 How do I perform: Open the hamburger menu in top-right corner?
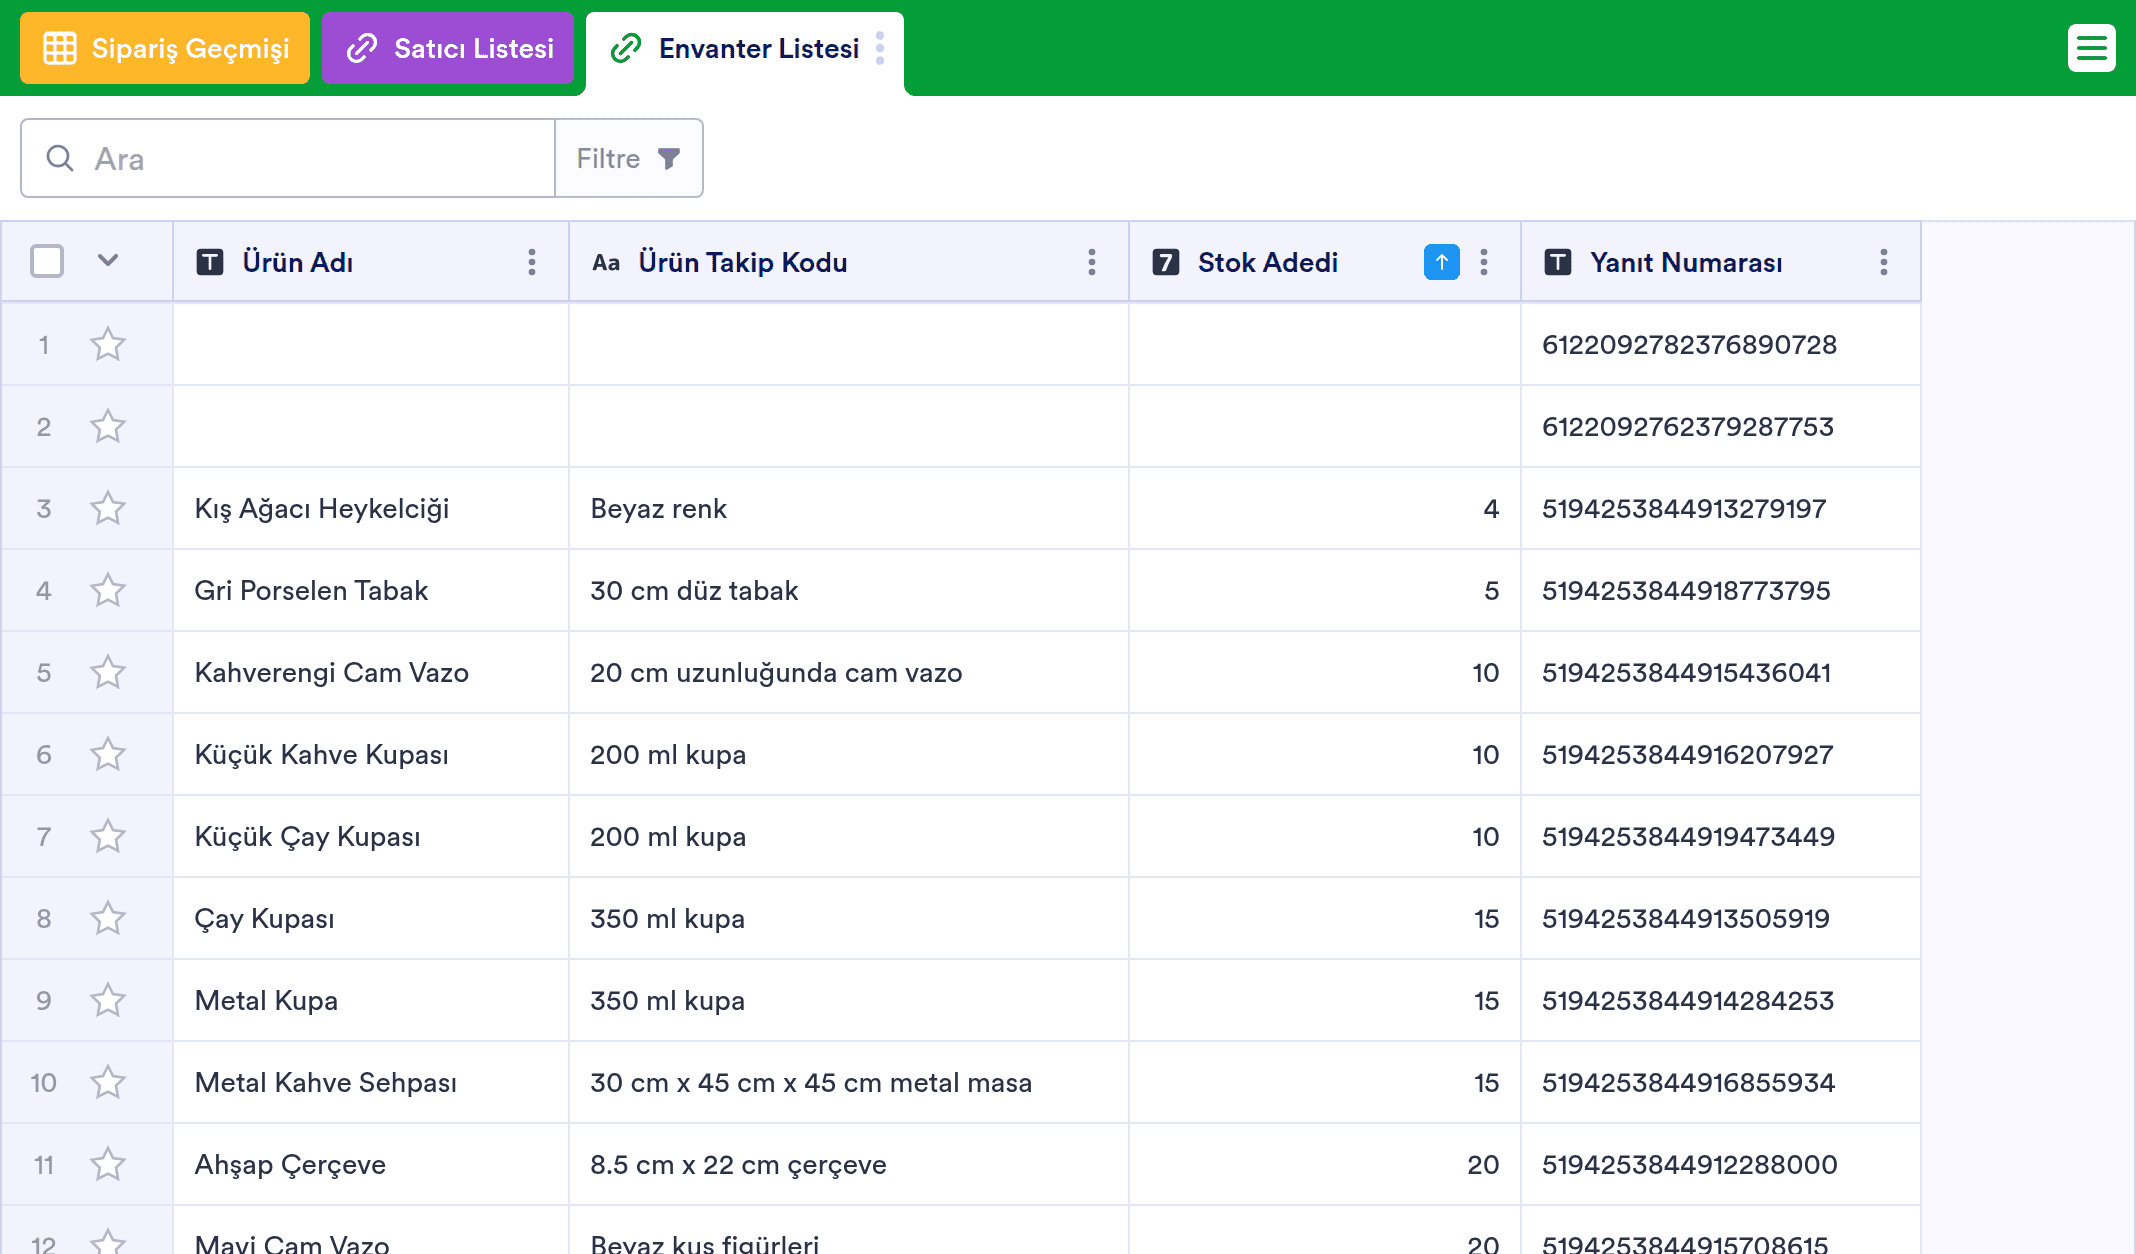coord(2091,48)
